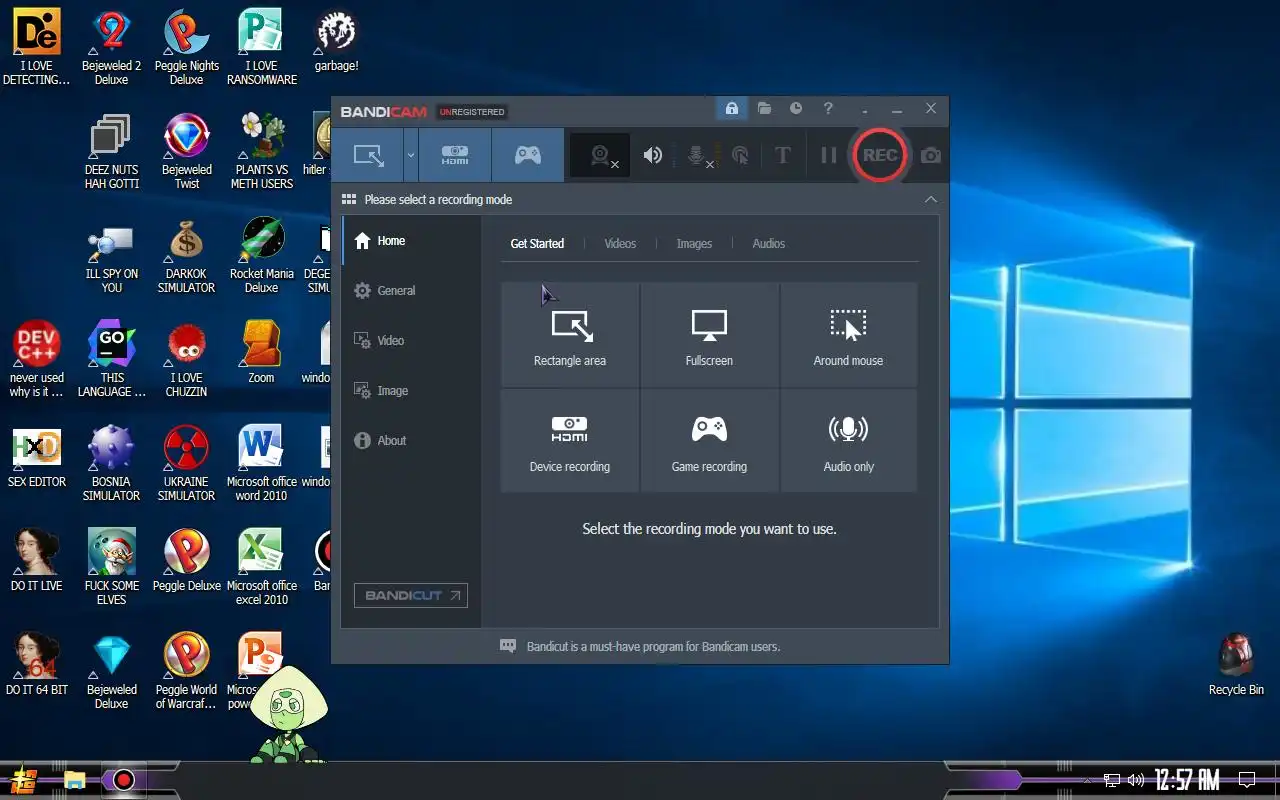
Task: Select the I LOVE CHUZZIN desktop icon
Action: coord(186,360)
